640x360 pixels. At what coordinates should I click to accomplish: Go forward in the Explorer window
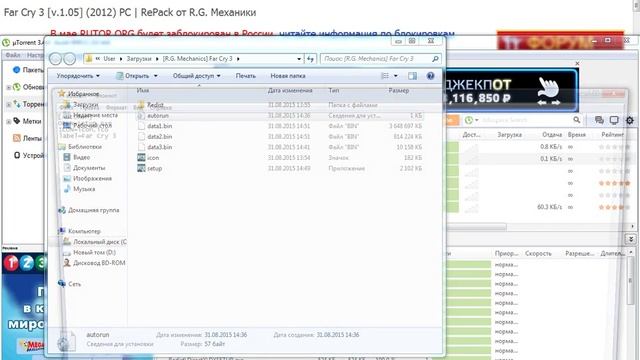(70, 59)
